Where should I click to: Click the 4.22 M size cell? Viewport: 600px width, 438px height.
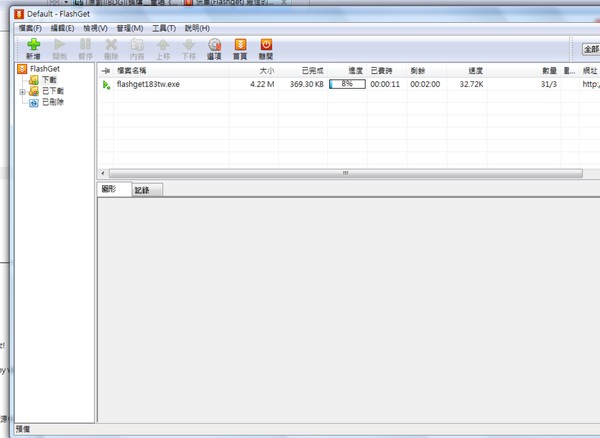pyautogui.click(x=262, y=84)
